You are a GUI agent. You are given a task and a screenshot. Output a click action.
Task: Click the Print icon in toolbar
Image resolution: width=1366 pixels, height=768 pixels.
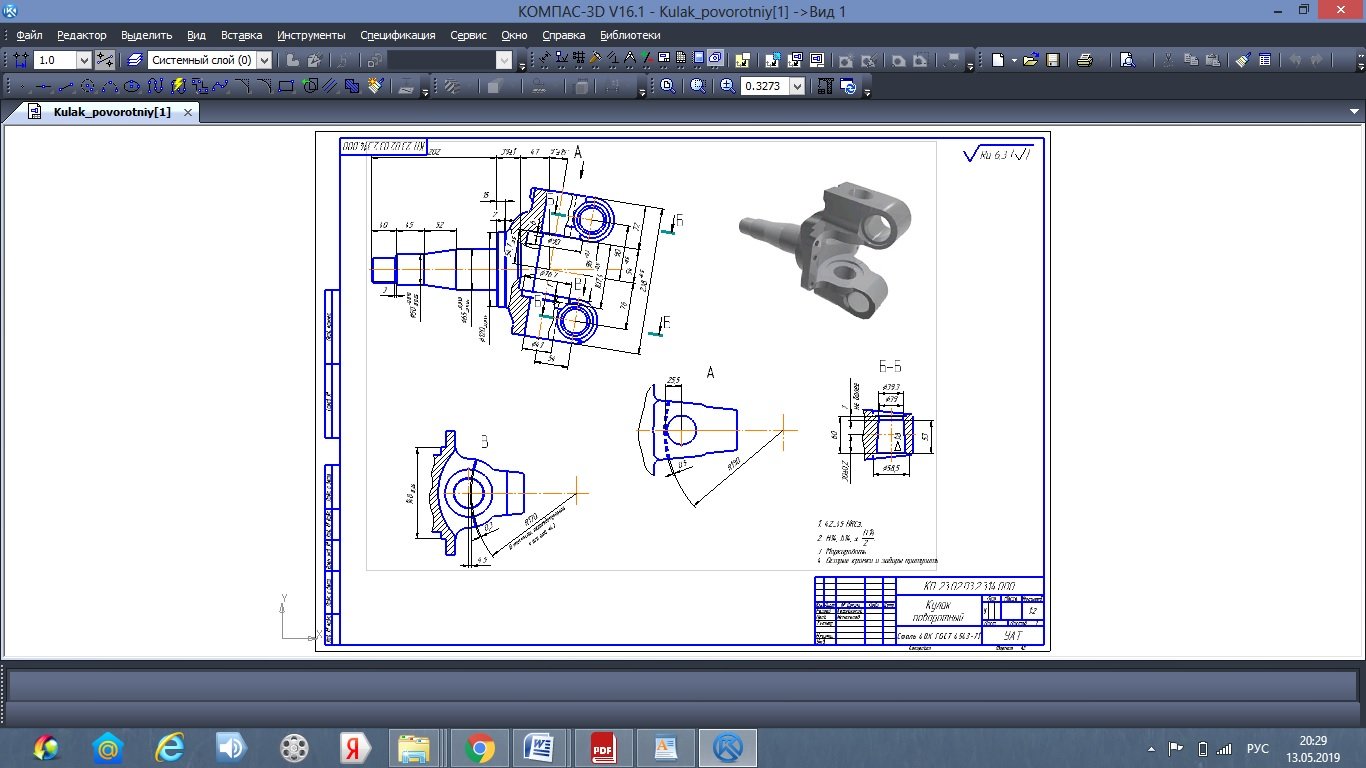1085,61
